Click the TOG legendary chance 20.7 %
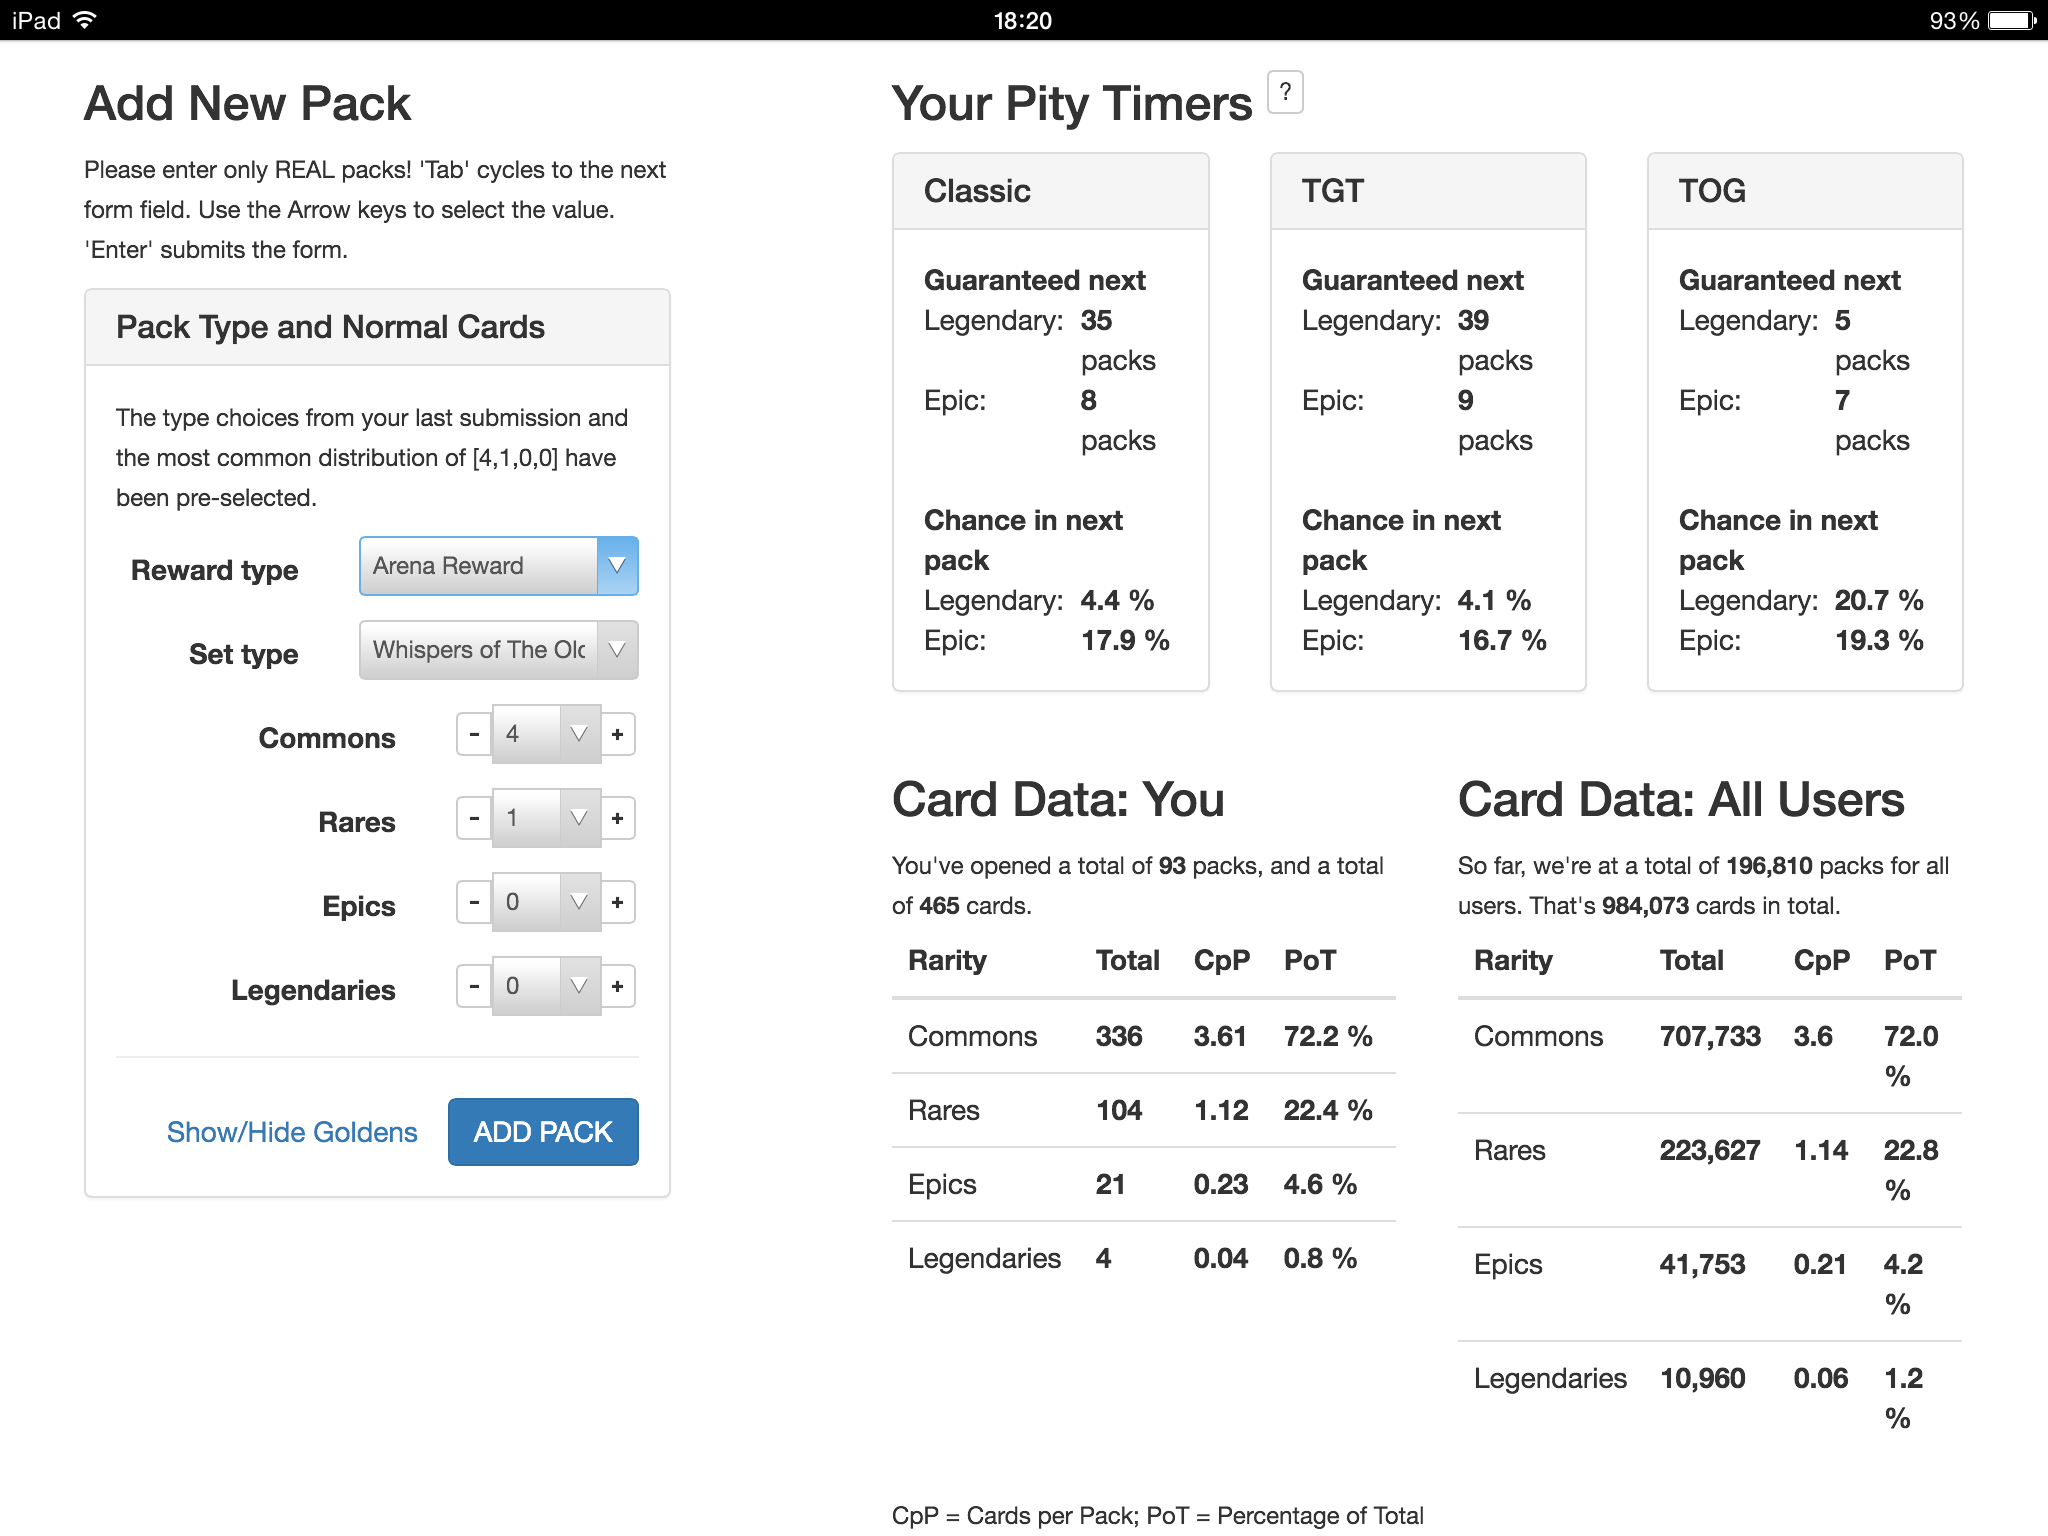This screenshot has width=2048, height=1536. coord(1879,600)
